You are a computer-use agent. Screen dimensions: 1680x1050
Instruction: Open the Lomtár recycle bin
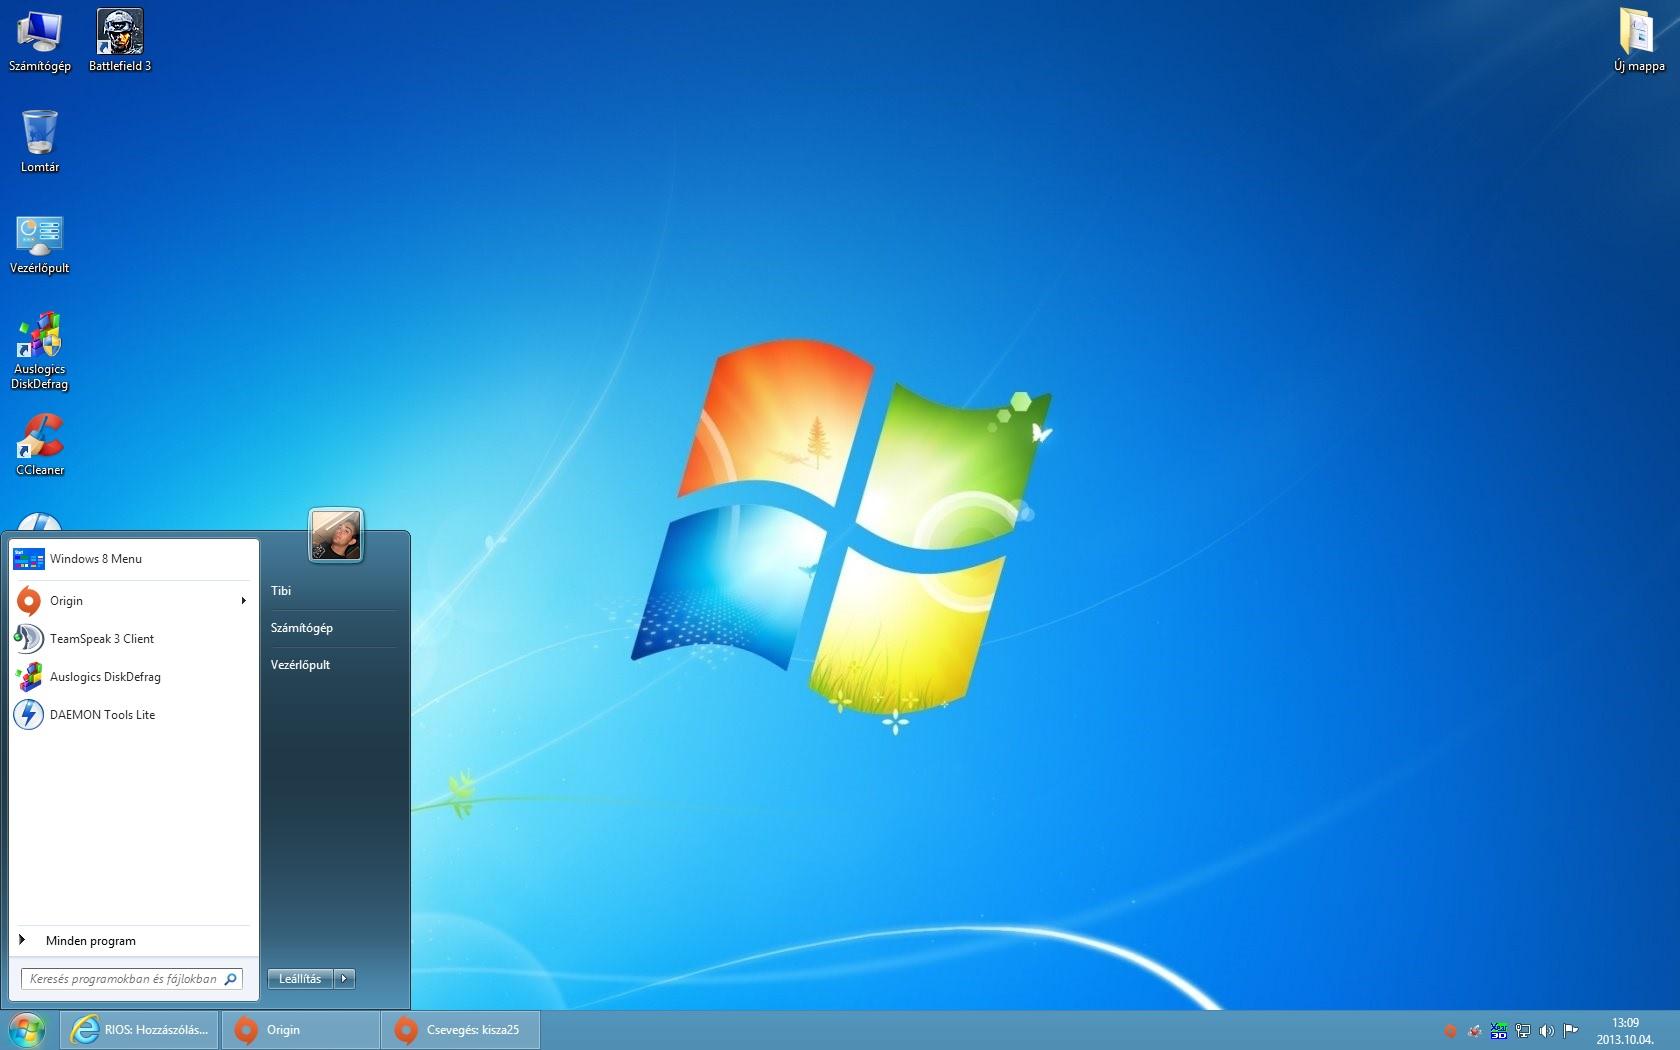40,141
